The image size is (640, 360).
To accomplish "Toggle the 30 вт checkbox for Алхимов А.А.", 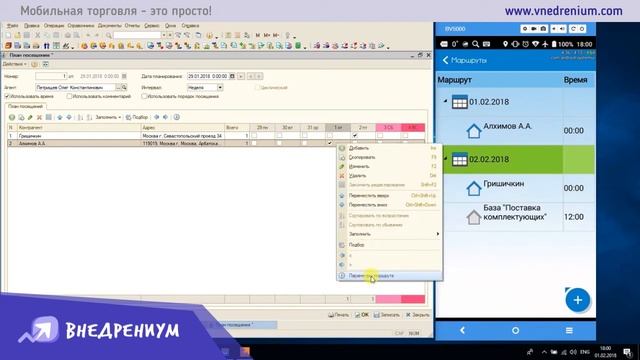I will tap(279, 143).
